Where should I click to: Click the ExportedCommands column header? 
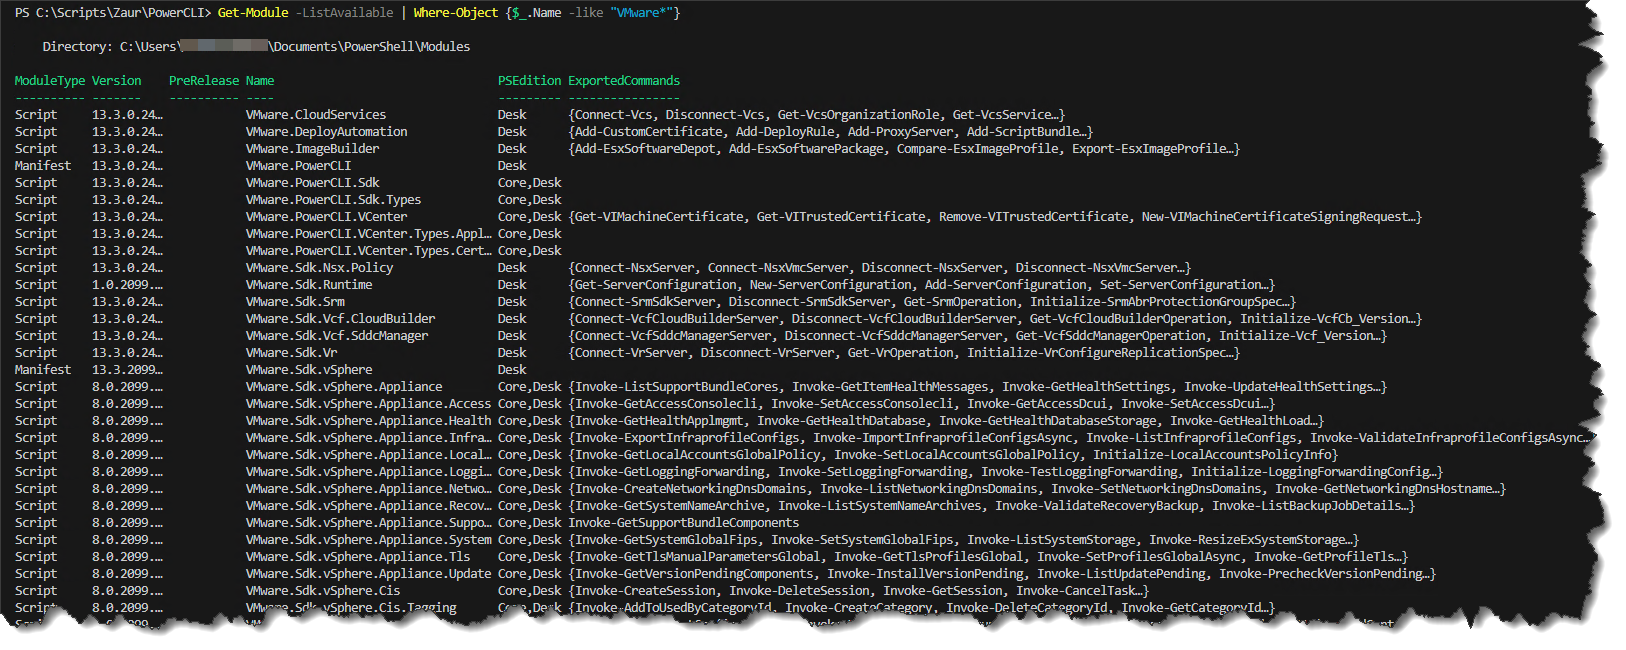click(624, 81)
